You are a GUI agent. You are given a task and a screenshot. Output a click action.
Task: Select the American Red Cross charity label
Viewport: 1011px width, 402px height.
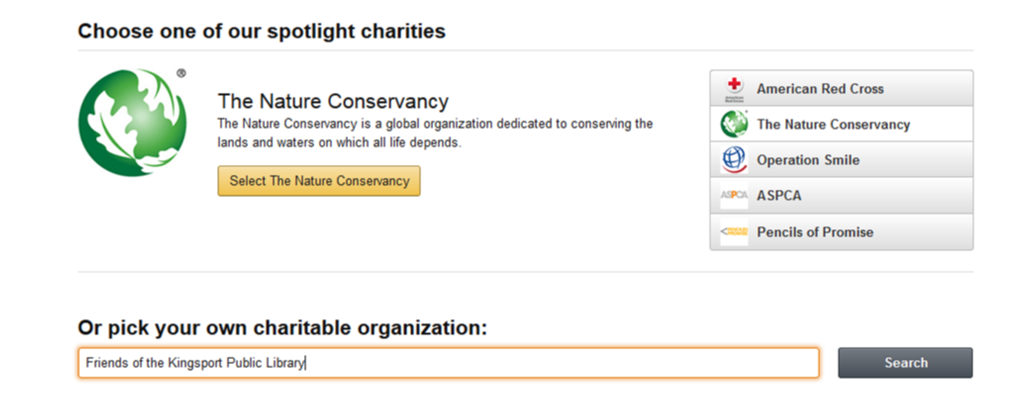pyautogui.click(x=820, y=89)
